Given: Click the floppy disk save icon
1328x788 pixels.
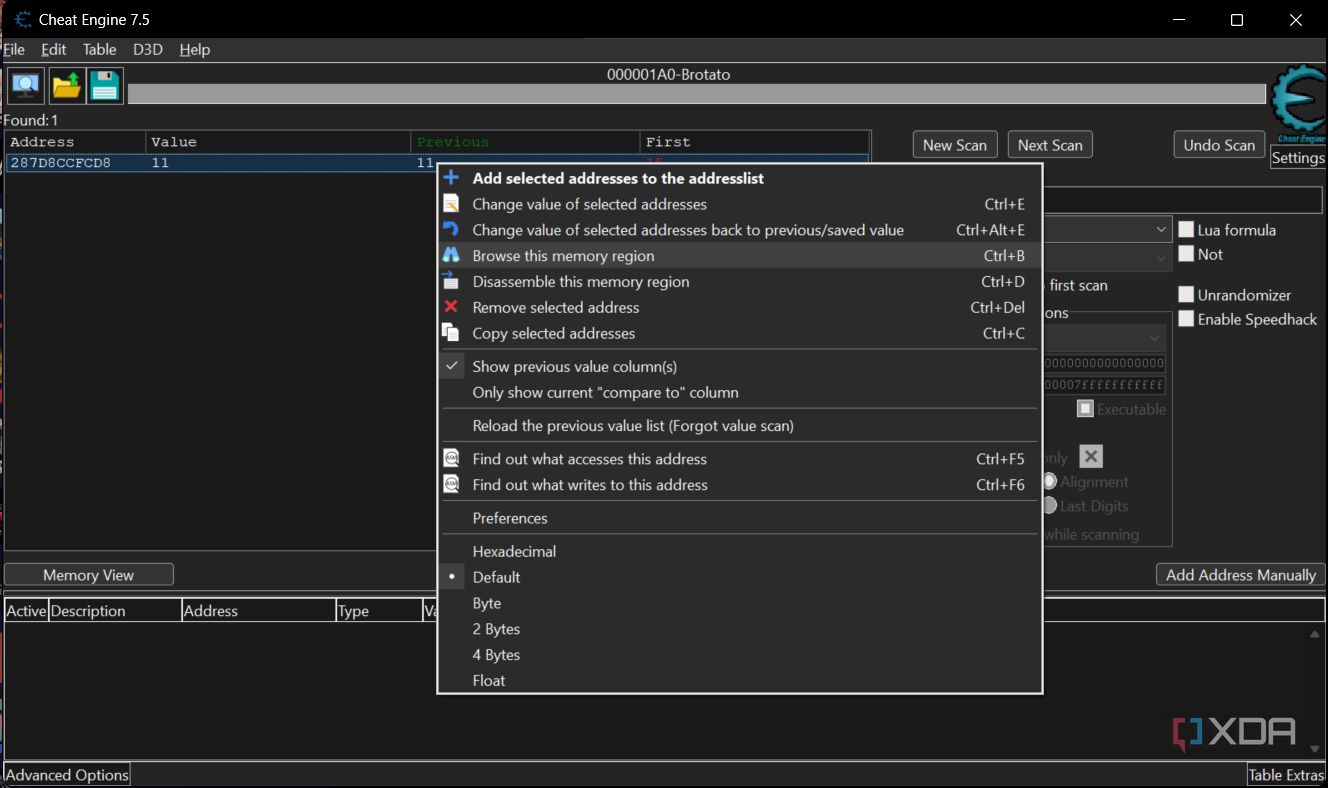Looking at the screenshot, I should click(x=105, y=86).
